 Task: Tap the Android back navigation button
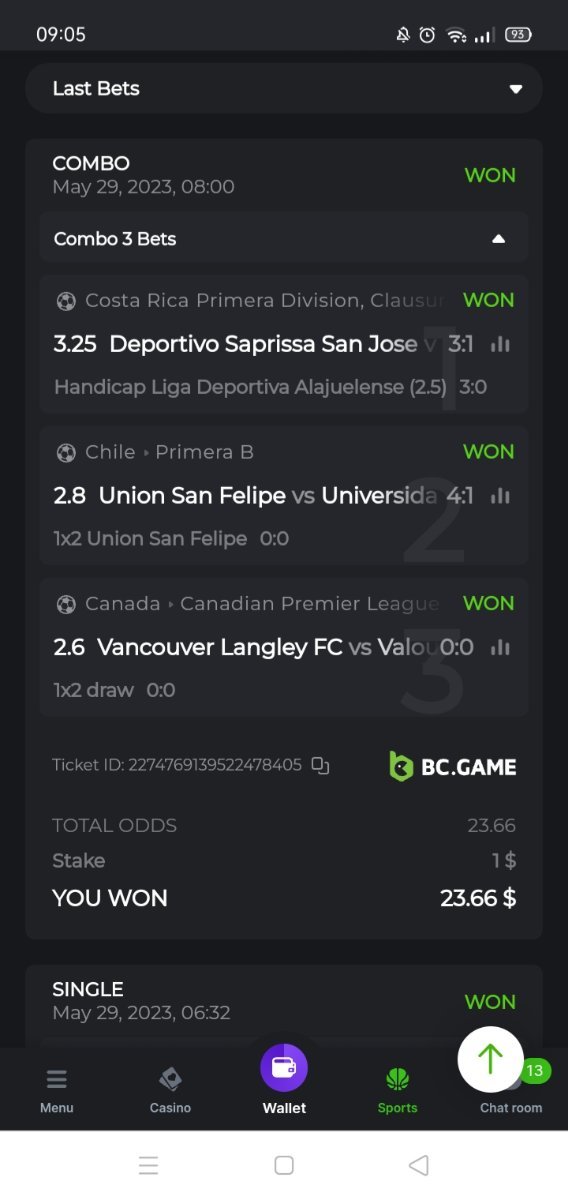click(419, 1165)
